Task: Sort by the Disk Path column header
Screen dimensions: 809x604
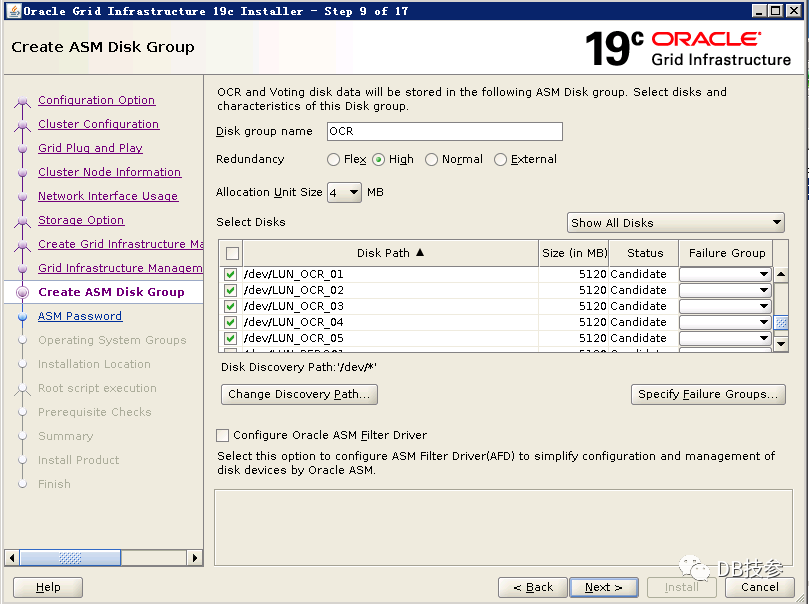Action: (390, 253)
